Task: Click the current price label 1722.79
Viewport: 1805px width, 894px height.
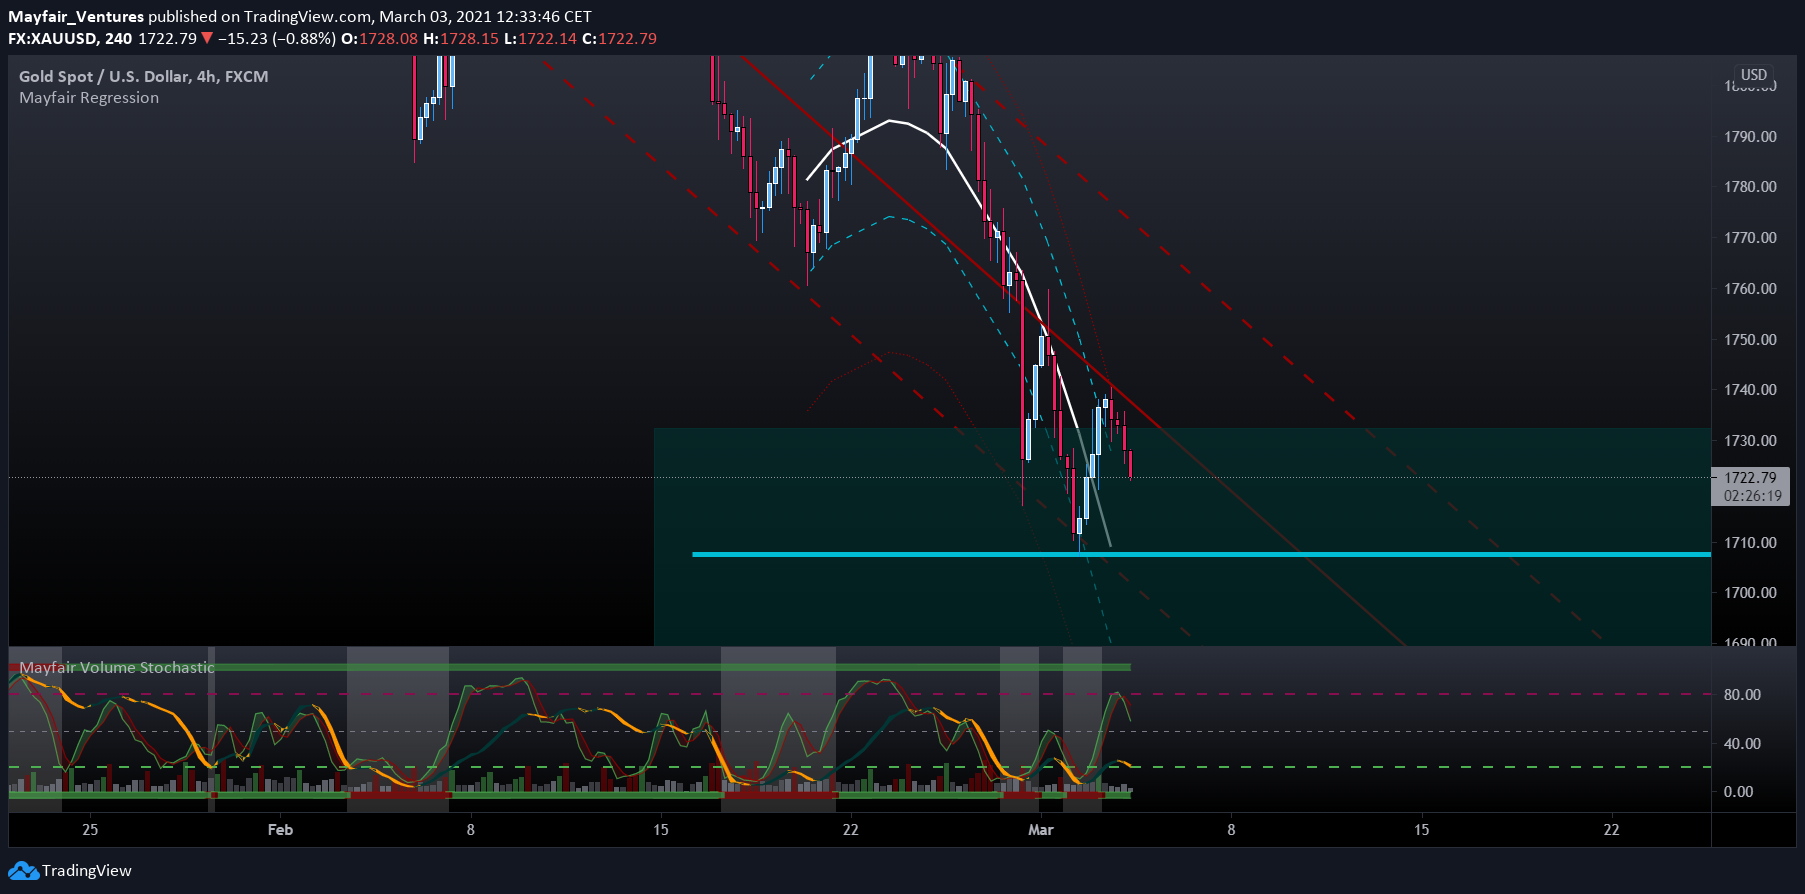Action: click(1750, 478)
